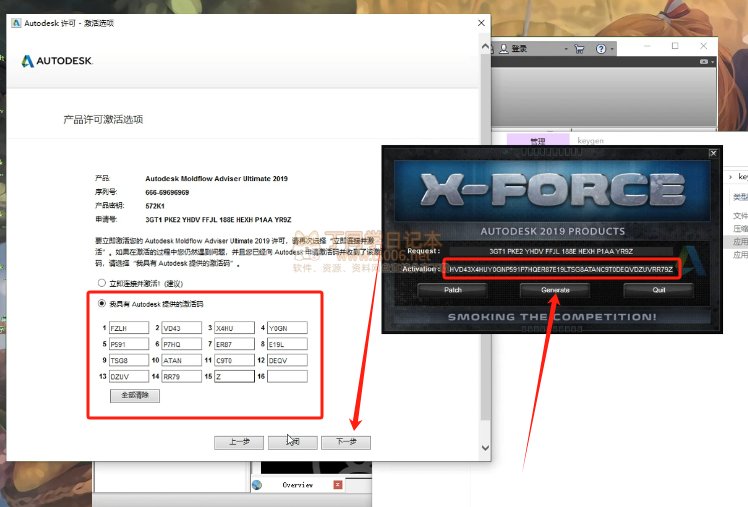Image resolution: width=748 pixels, height=507 pixels.
Task: Click the Autodesk window title bar icon
Action: click(x=17, y=23)
